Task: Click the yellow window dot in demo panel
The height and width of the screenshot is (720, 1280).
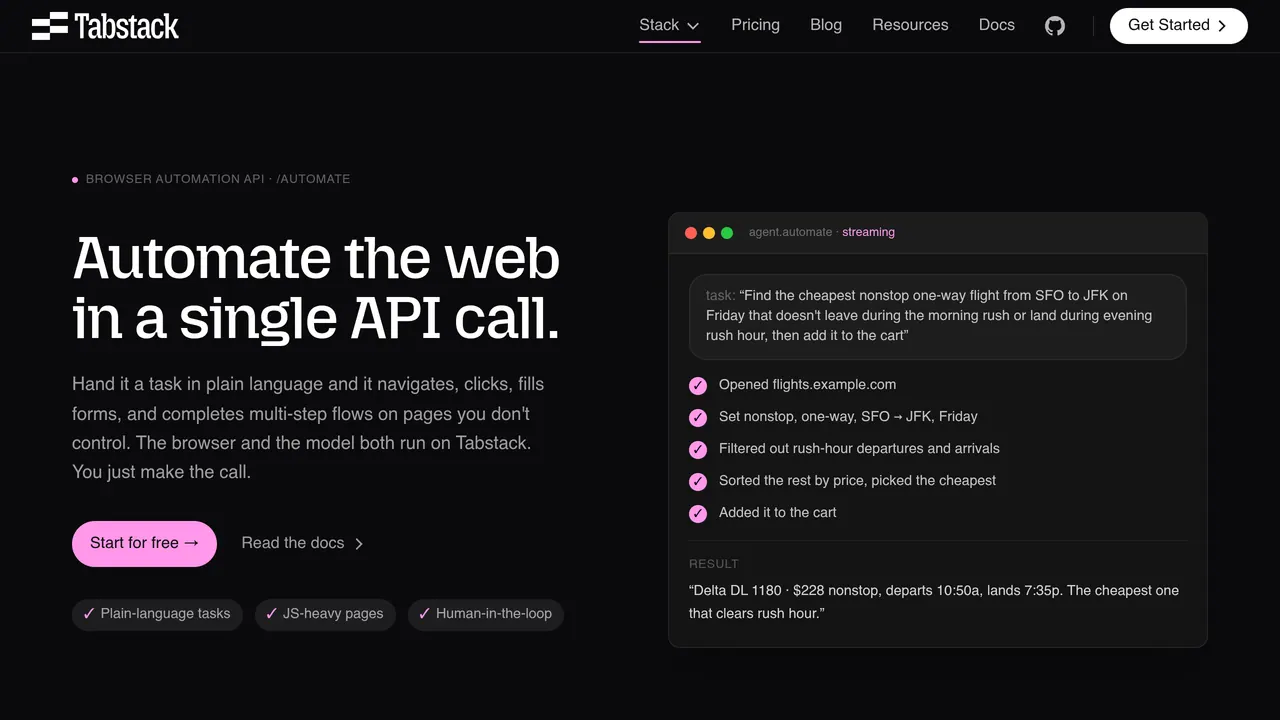Action: coord(709,233)
